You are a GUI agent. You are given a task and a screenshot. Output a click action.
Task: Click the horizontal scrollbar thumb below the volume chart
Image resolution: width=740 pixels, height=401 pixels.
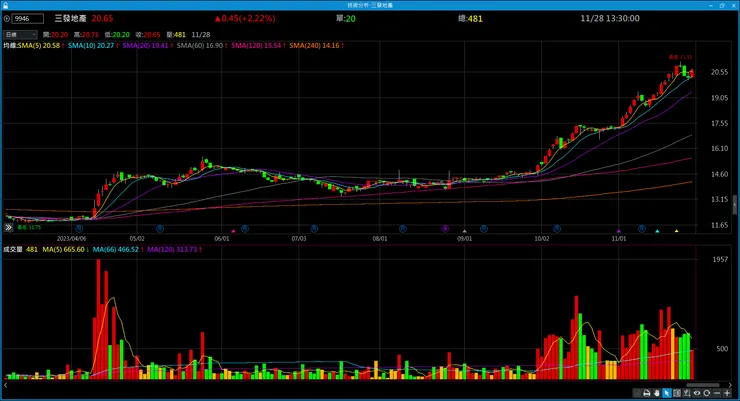click(703, 385)
